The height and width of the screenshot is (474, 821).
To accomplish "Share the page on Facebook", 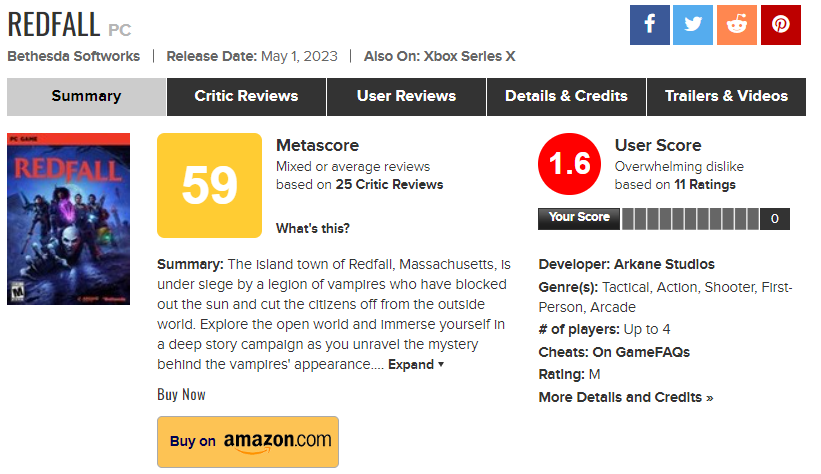I will [x=650, y=25].
